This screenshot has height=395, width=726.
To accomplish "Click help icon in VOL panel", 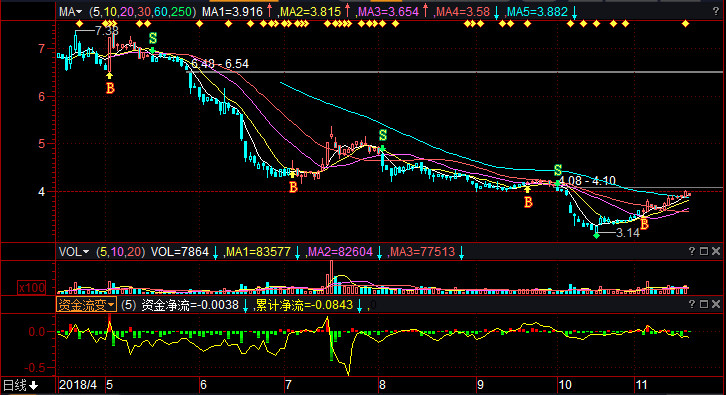I will click(692, 251).
